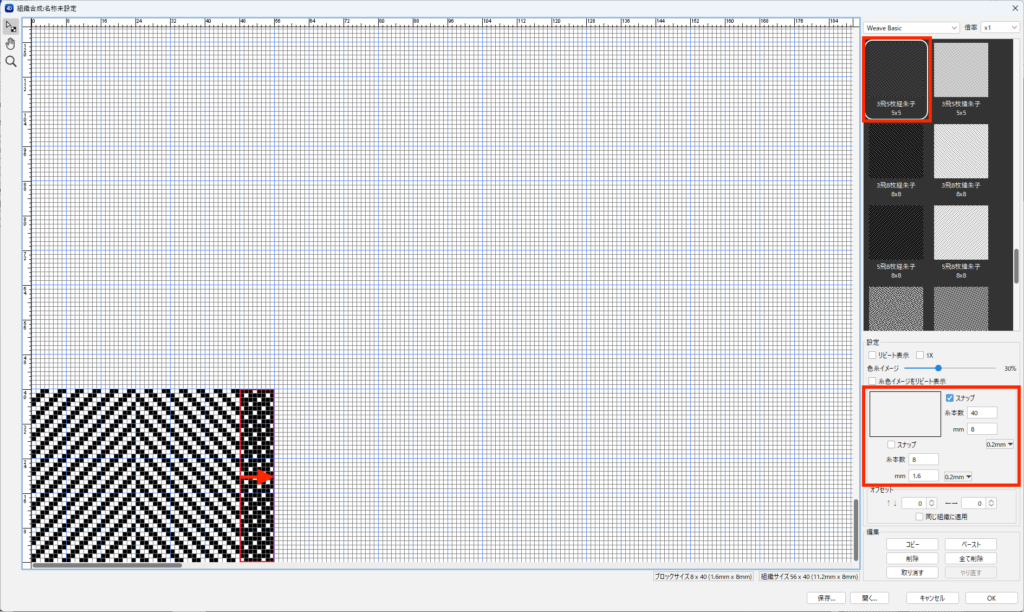Click the vertical offset stepper arrows
Image resolution: width=1024 pixels, height=612 pixels.
[932, 503]
